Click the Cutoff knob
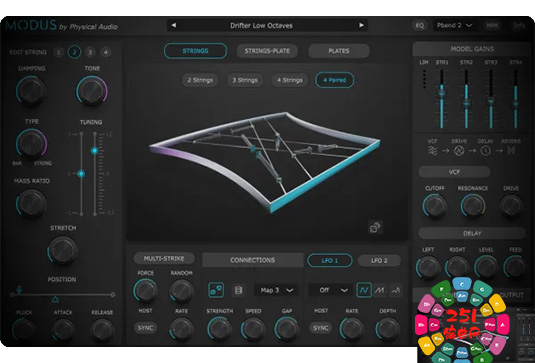535x363 pixels. [435, 206]
